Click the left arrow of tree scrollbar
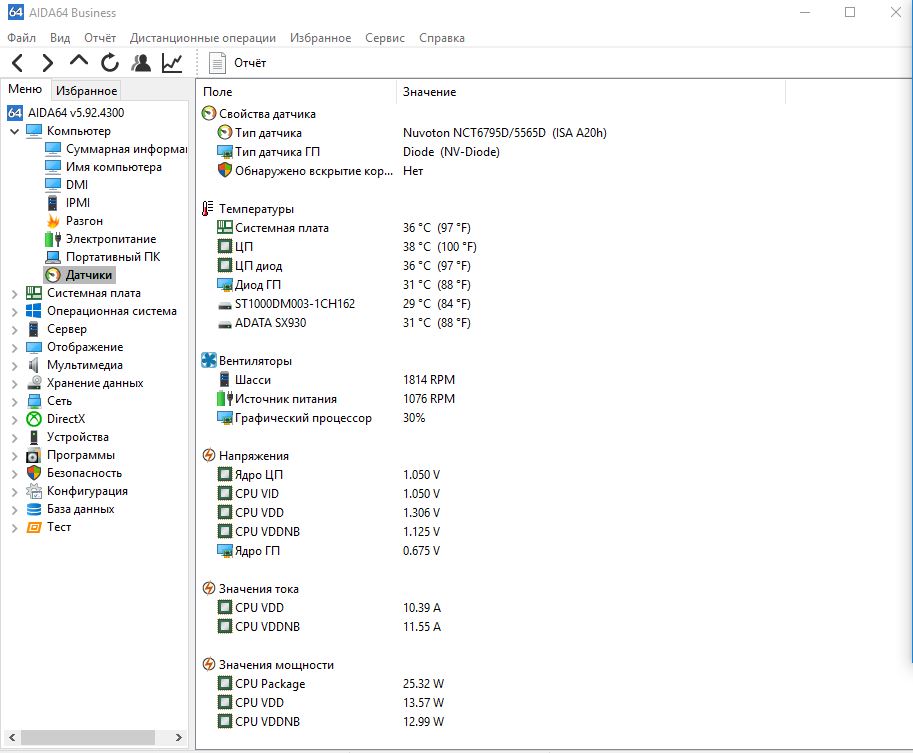The width and height of the screenshot is (913, 753). click(x=12, y=737)
